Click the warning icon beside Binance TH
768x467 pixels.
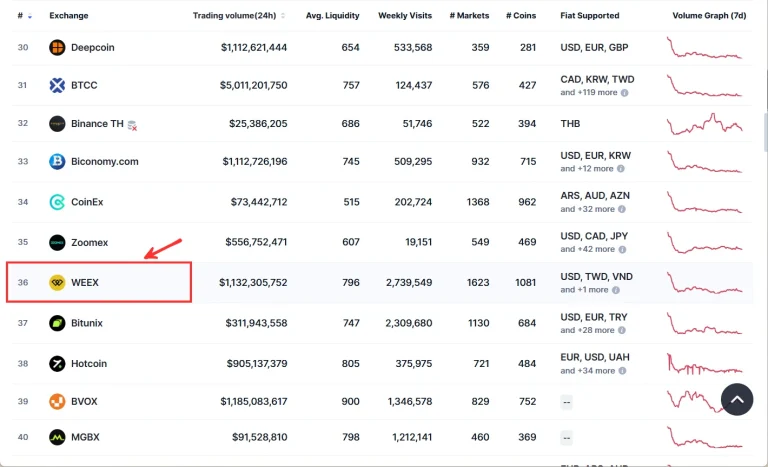[x=132, y=125]
